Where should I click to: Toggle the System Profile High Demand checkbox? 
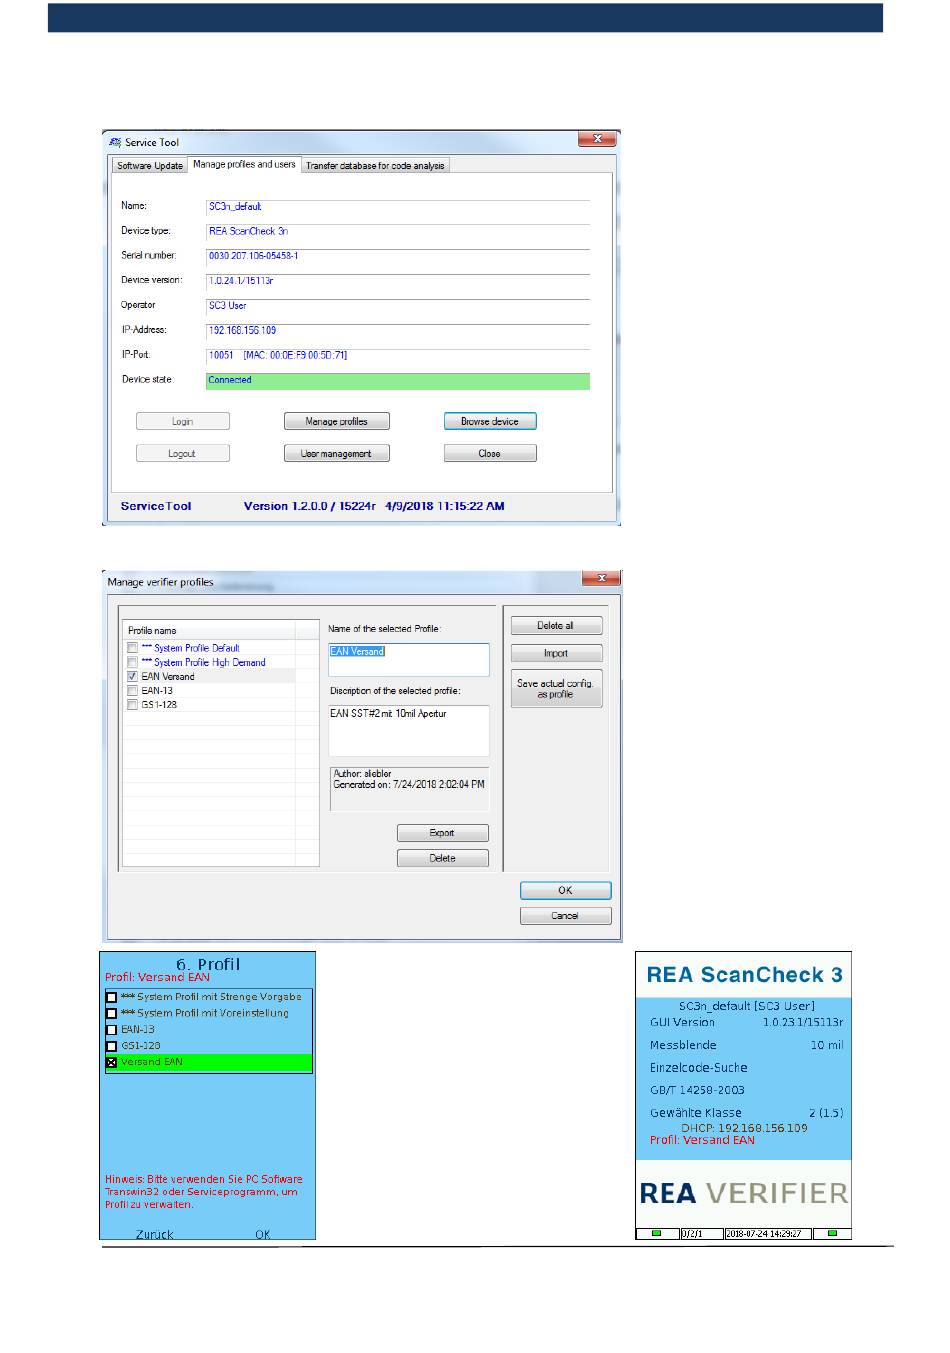tap(132, 662)
